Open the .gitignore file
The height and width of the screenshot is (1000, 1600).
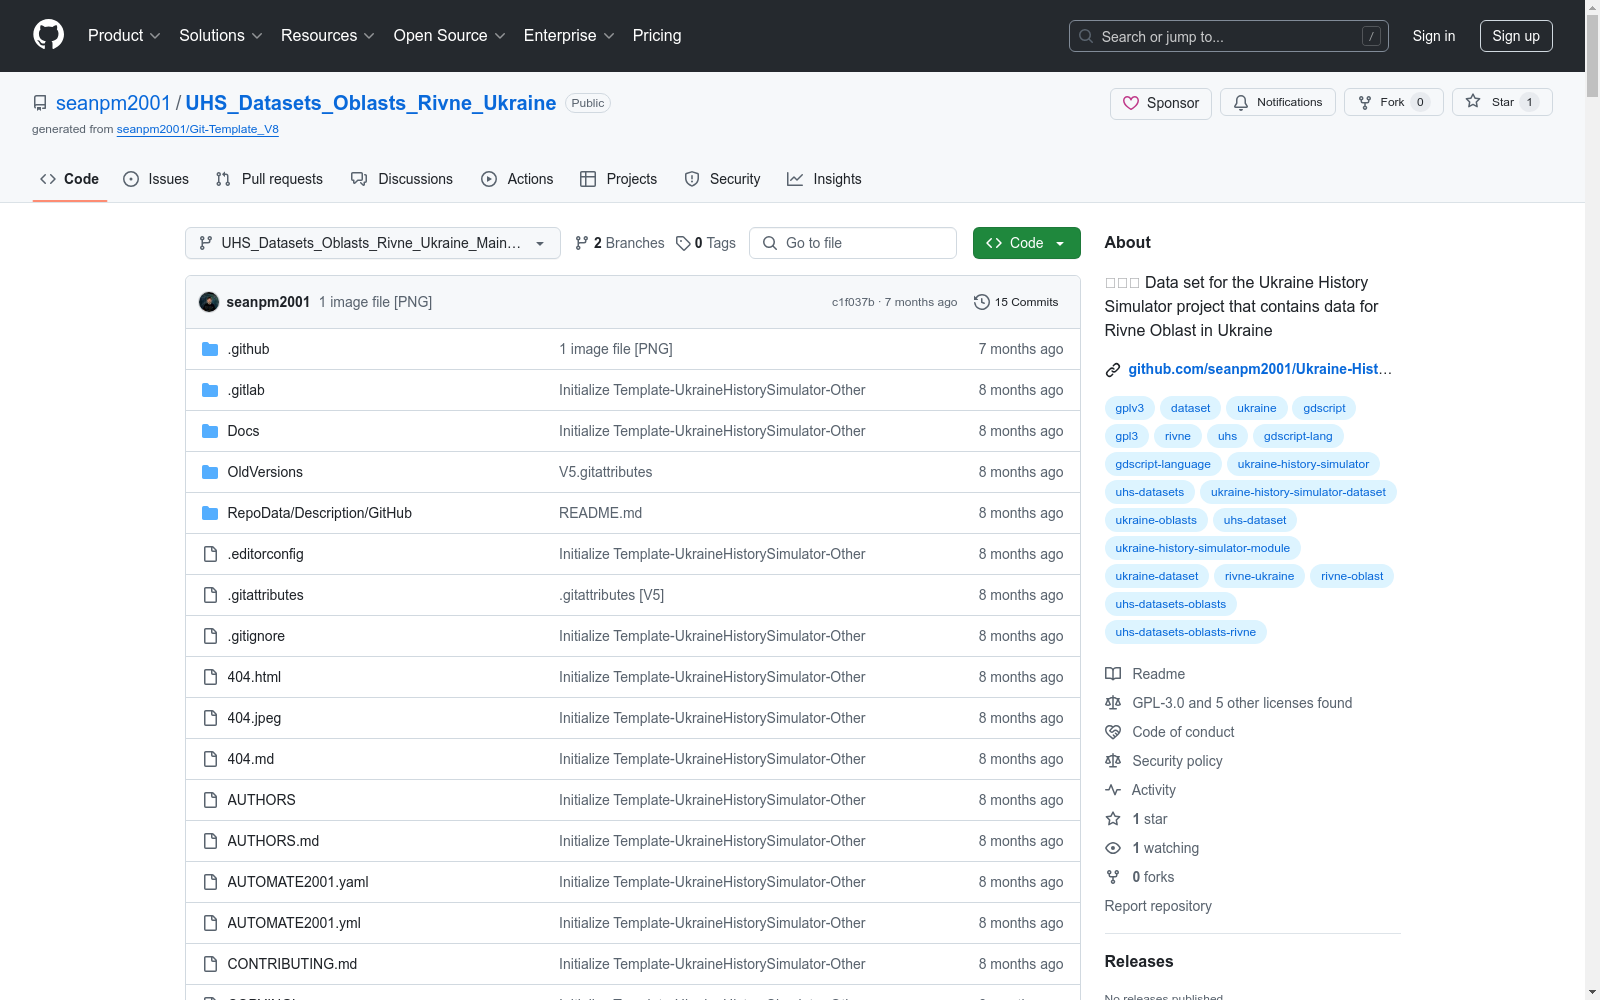click(256, 636)
